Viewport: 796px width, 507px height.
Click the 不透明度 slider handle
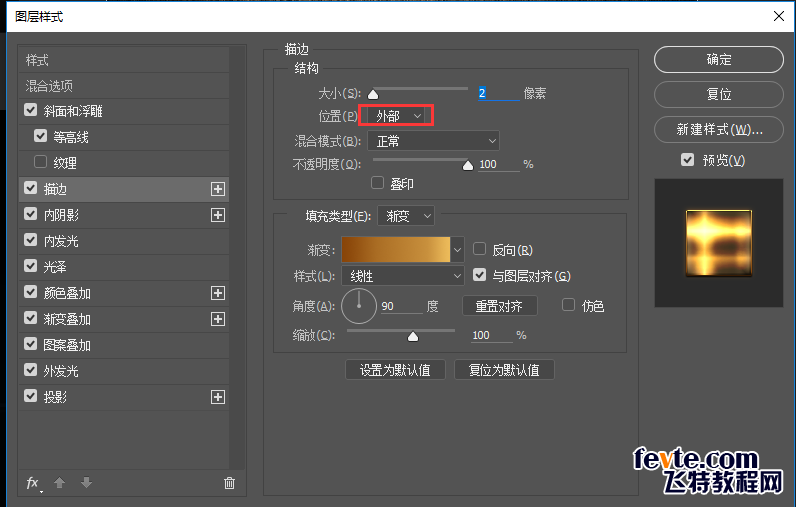[468, 165]
